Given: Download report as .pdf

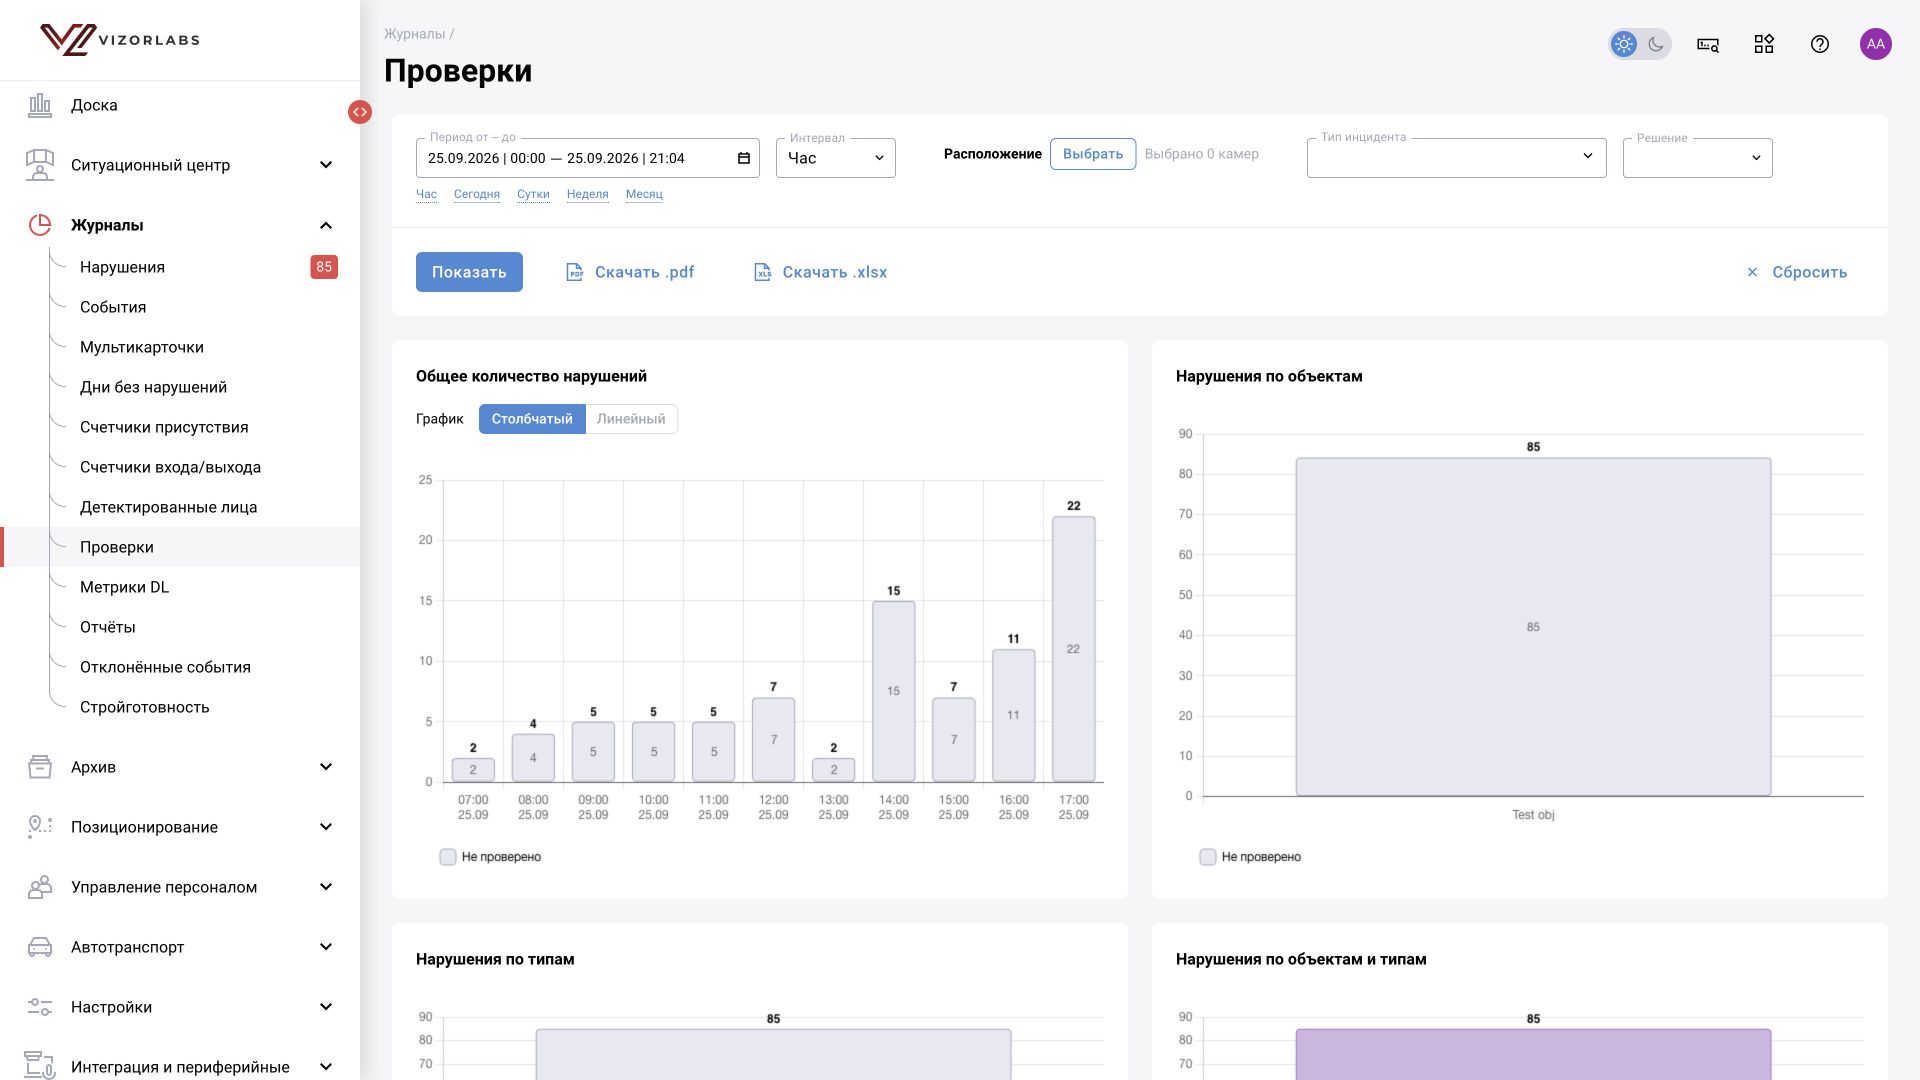Looking at the screenshot, I should click(x=630, y=272).
